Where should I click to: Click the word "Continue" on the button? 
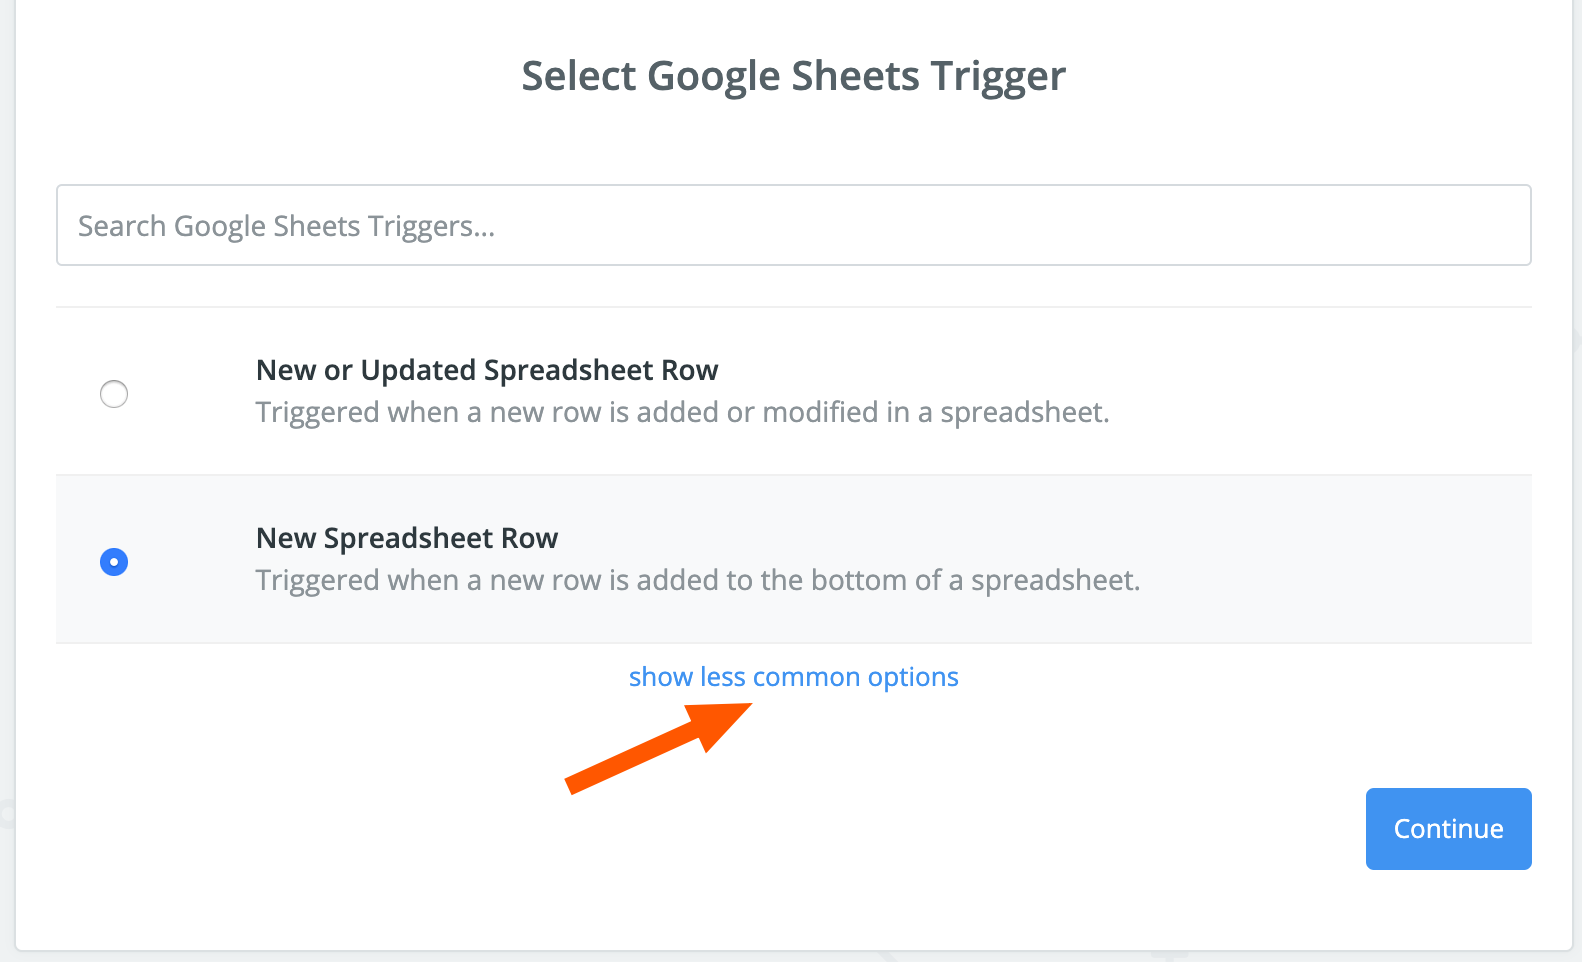[1448, 829]
